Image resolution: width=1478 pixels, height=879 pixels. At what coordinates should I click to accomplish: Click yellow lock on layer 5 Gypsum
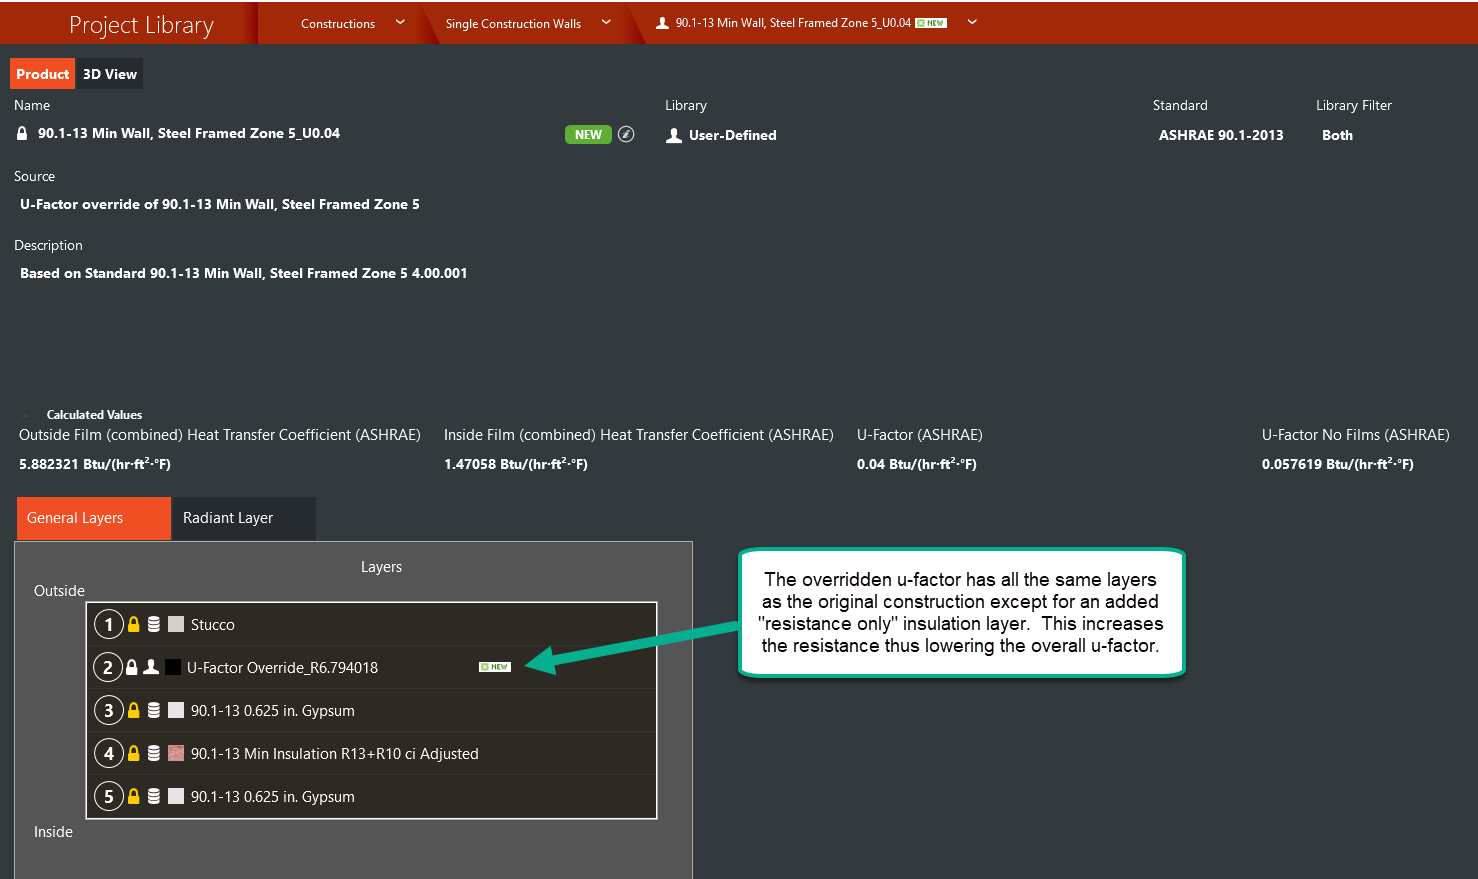click(134, 796)
